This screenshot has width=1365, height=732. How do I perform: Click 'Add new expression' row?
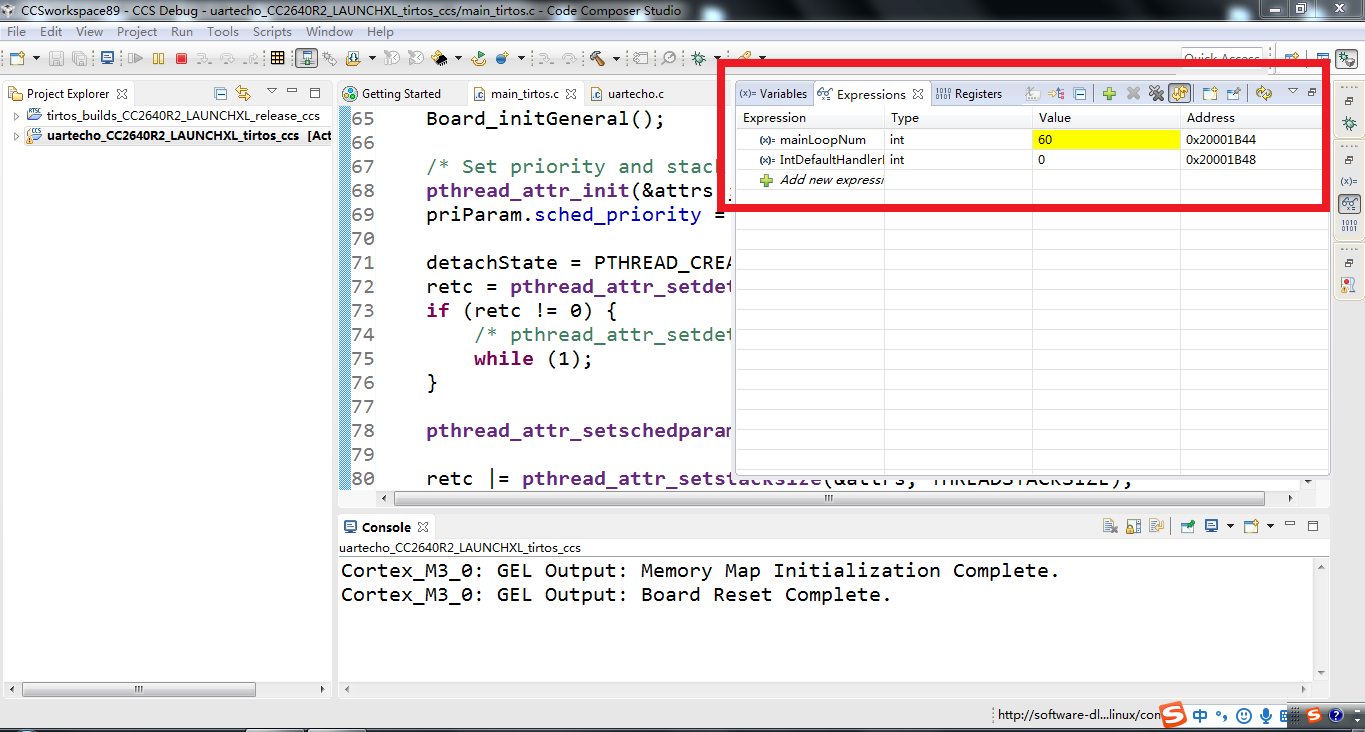(830, 180)
